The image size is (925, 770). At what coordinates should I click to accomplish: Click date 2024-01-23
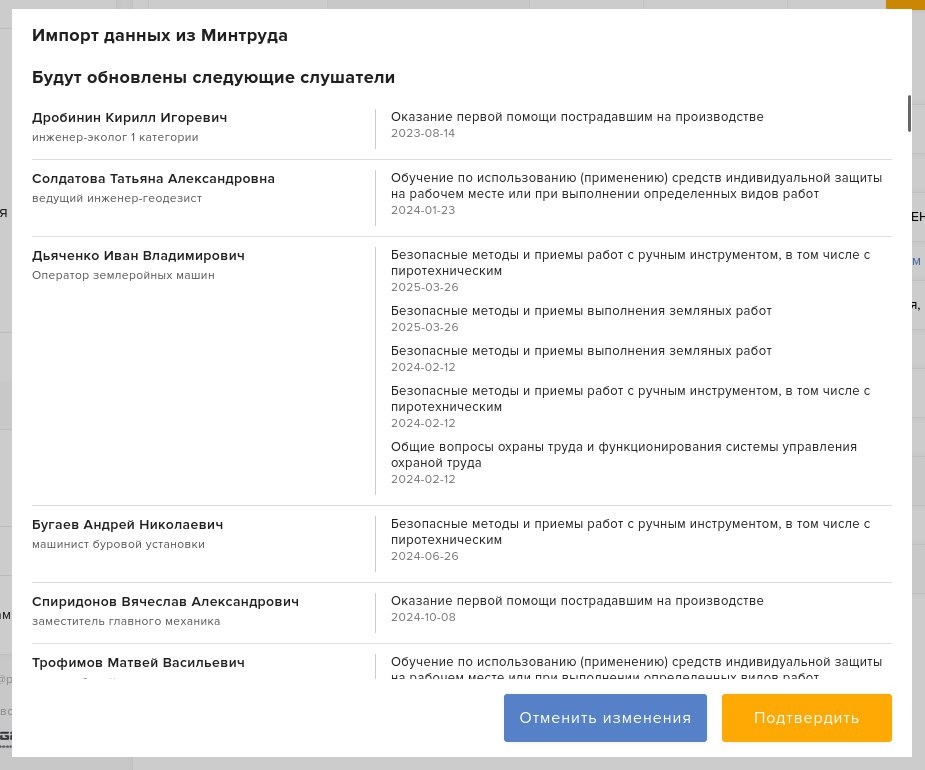[x=423, y=210]
